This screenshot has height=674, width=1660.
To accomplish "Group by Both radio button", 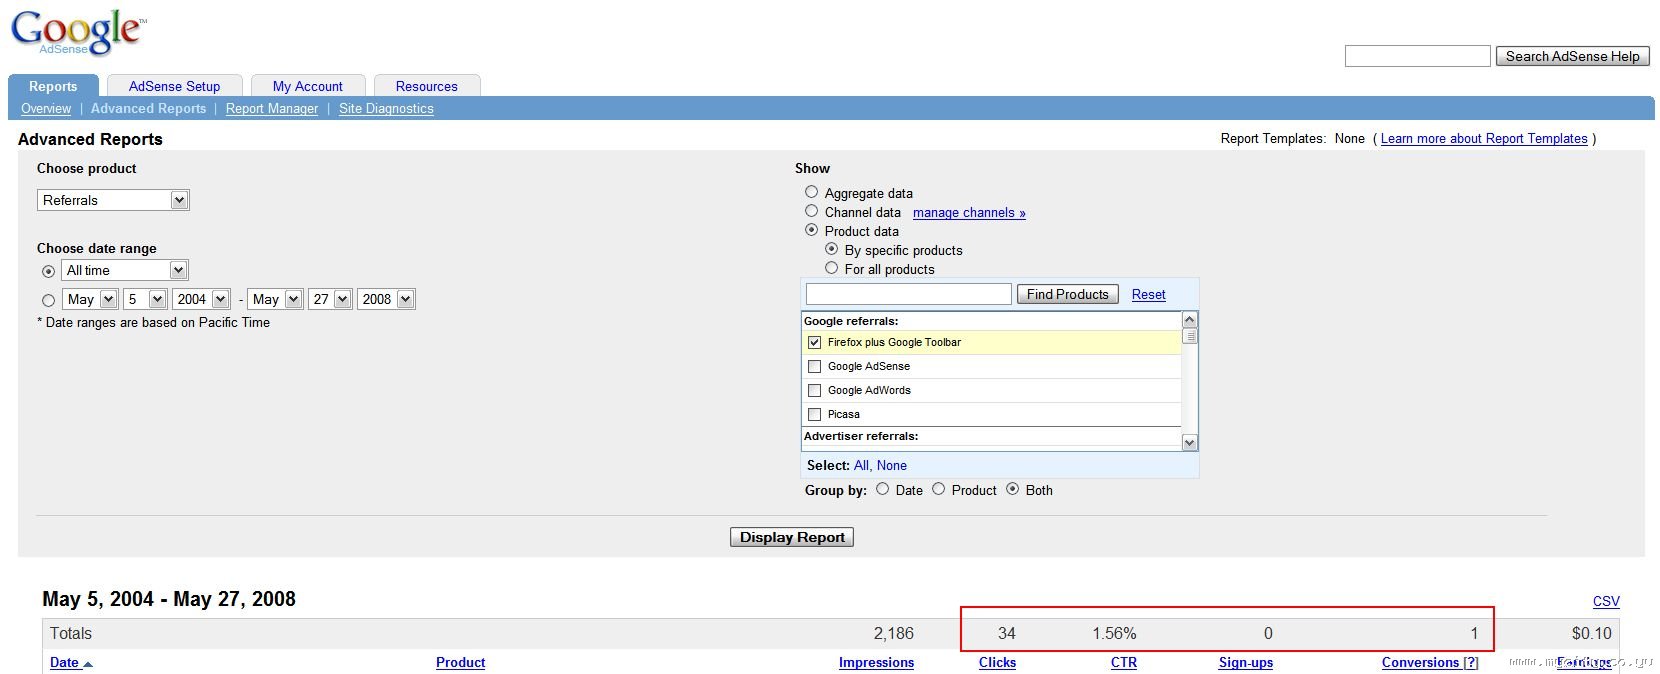I will tap(1012, 489).
